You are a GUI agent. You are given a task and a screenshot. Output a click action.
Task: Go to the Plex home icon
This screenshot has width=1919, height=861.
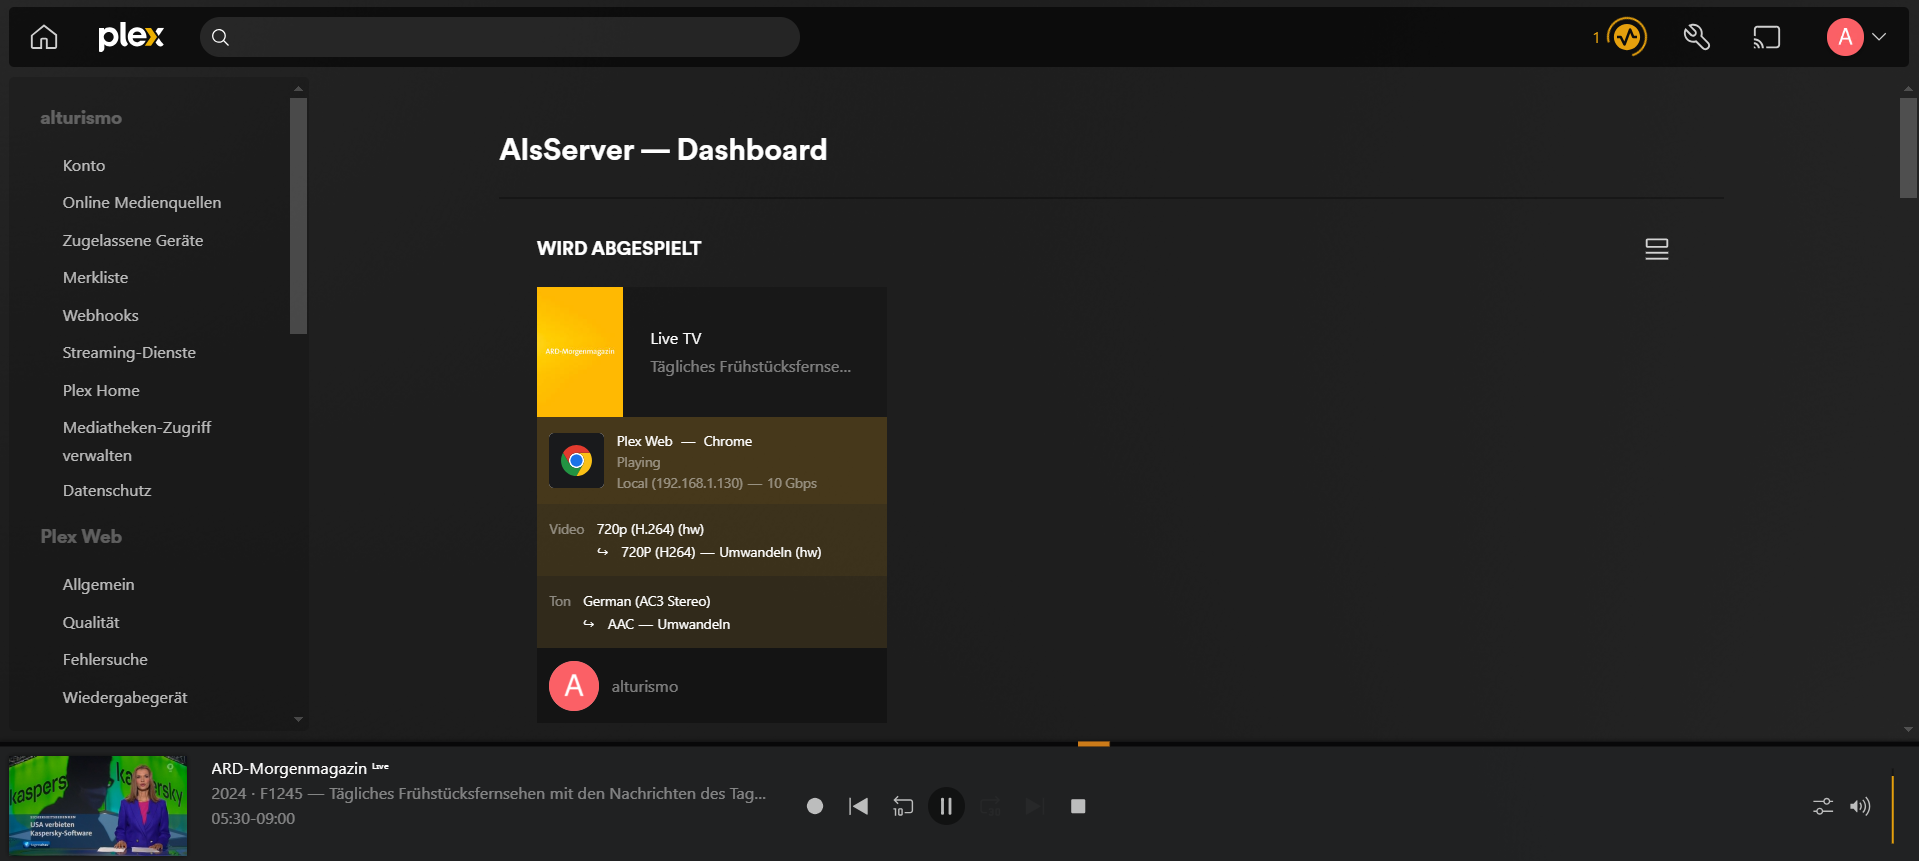click(44, 37)
